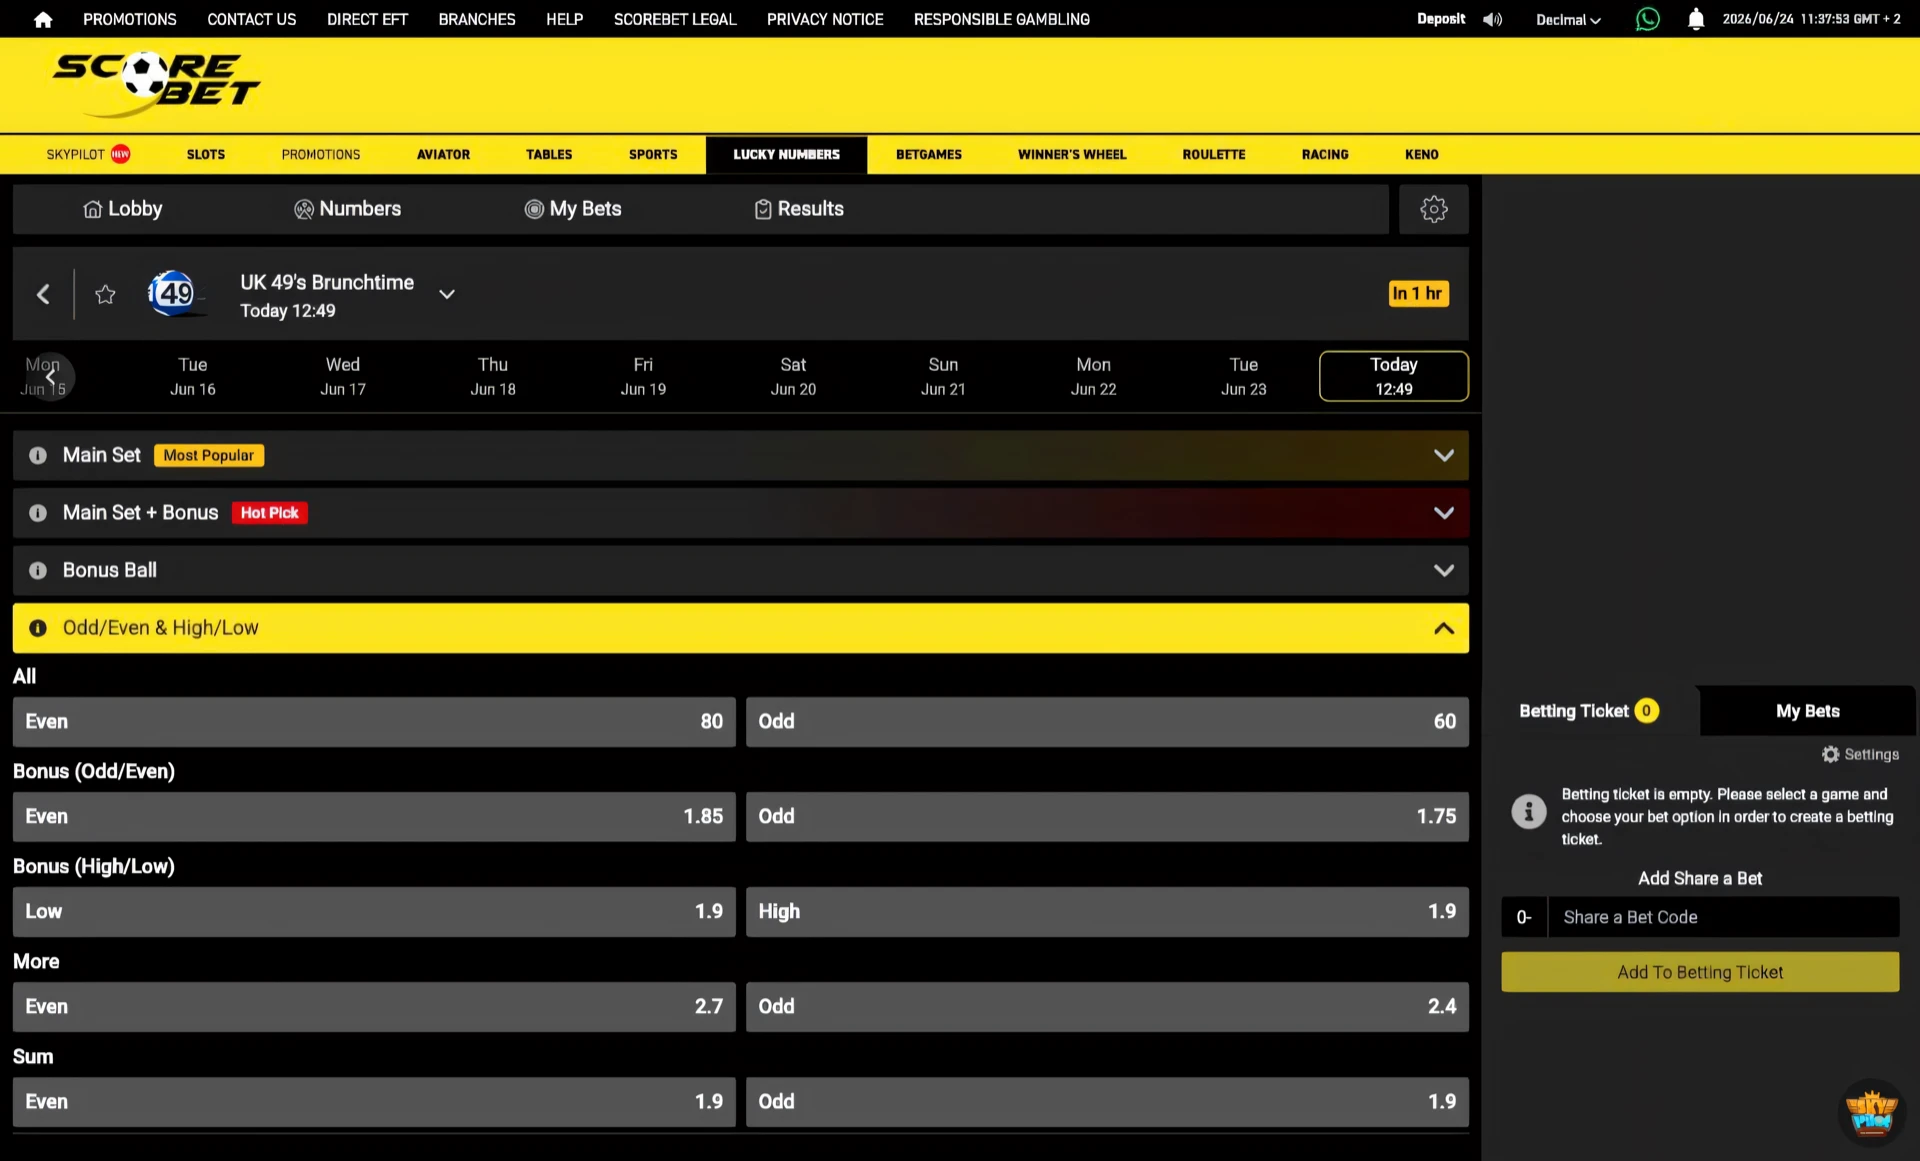Show Bonus Ball info icon
The width and height of the screenshot is (1920, 1161).
click(x=38, y=570)
